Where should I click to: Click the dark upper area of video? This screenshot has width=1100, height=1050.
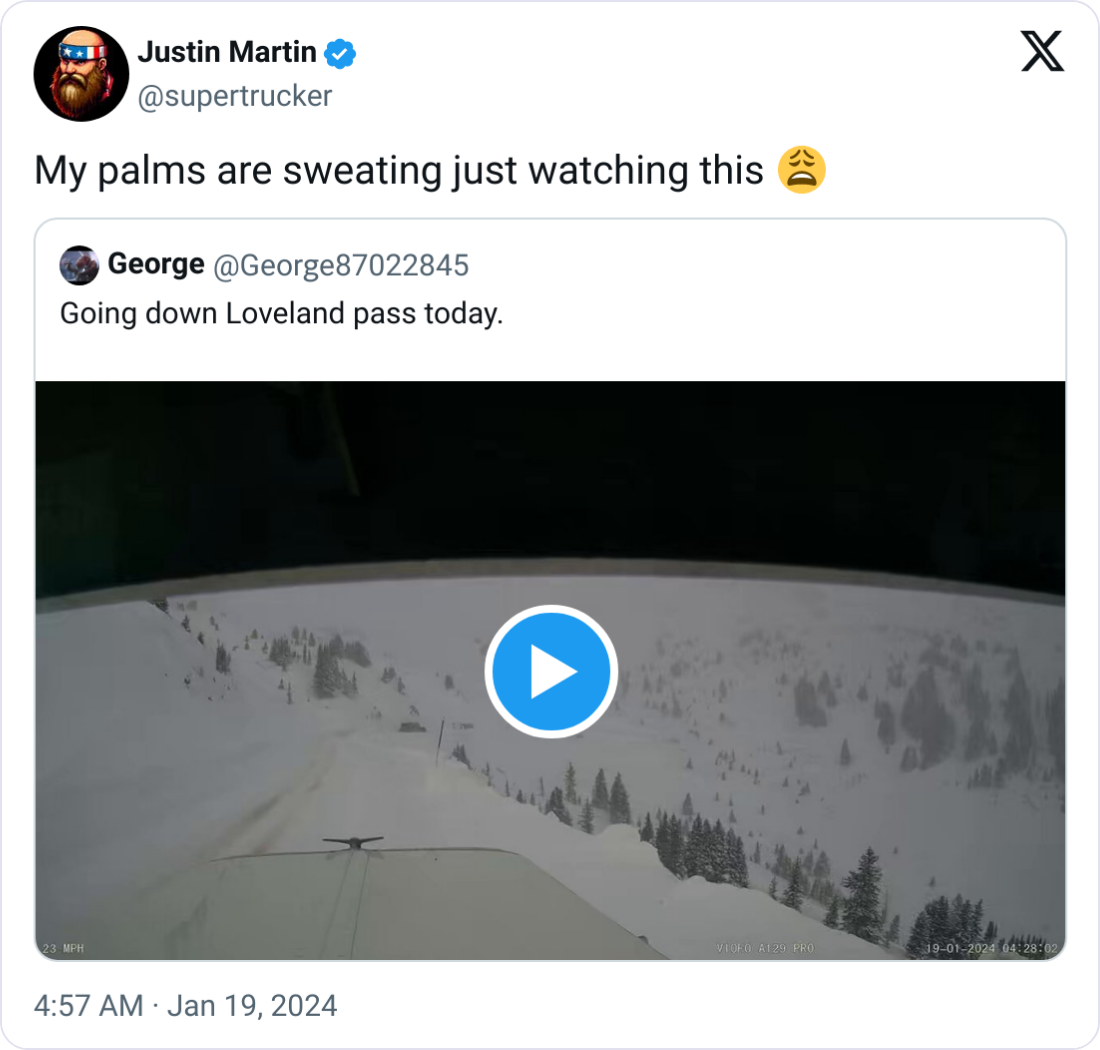pyautogui.click(x=550, y=470)
